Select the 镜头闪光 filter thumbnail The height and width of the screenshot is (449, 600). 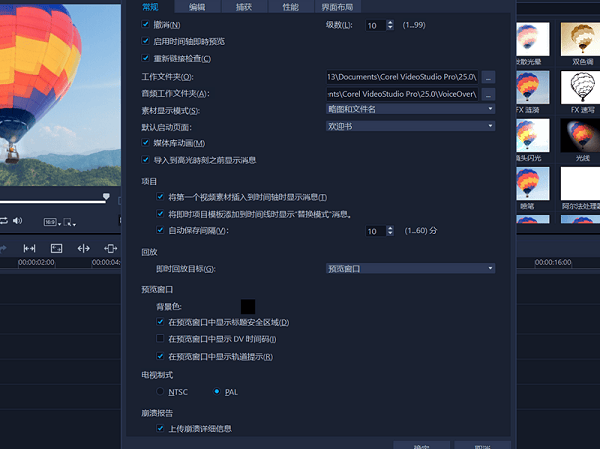[x=533, y=136]
